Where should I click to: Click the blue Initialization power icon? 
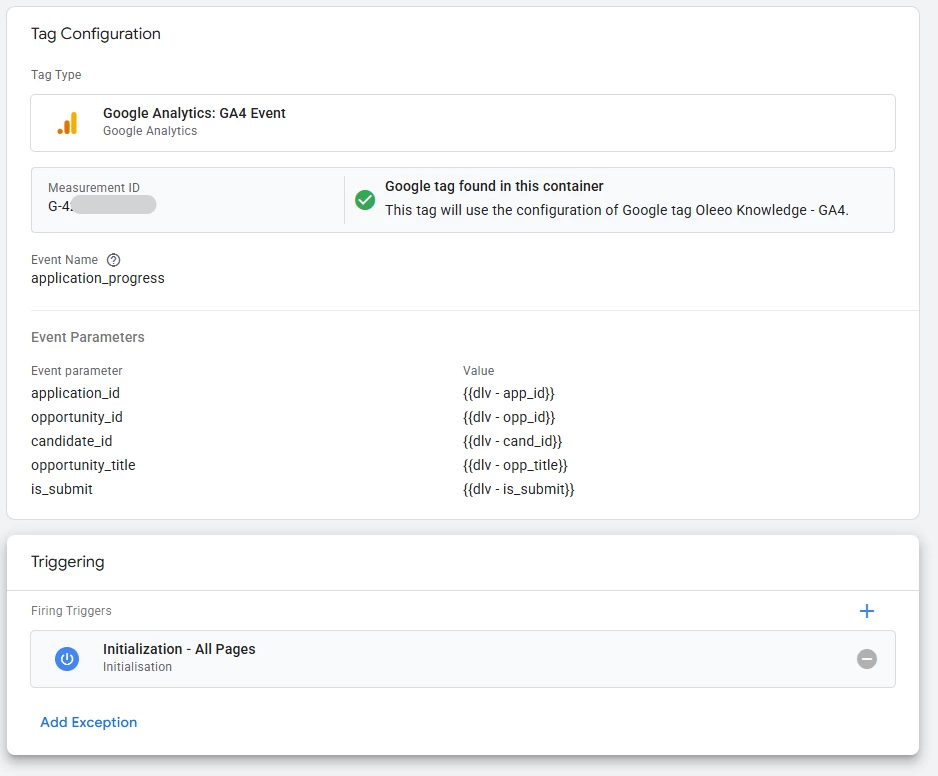coord(67,659)
